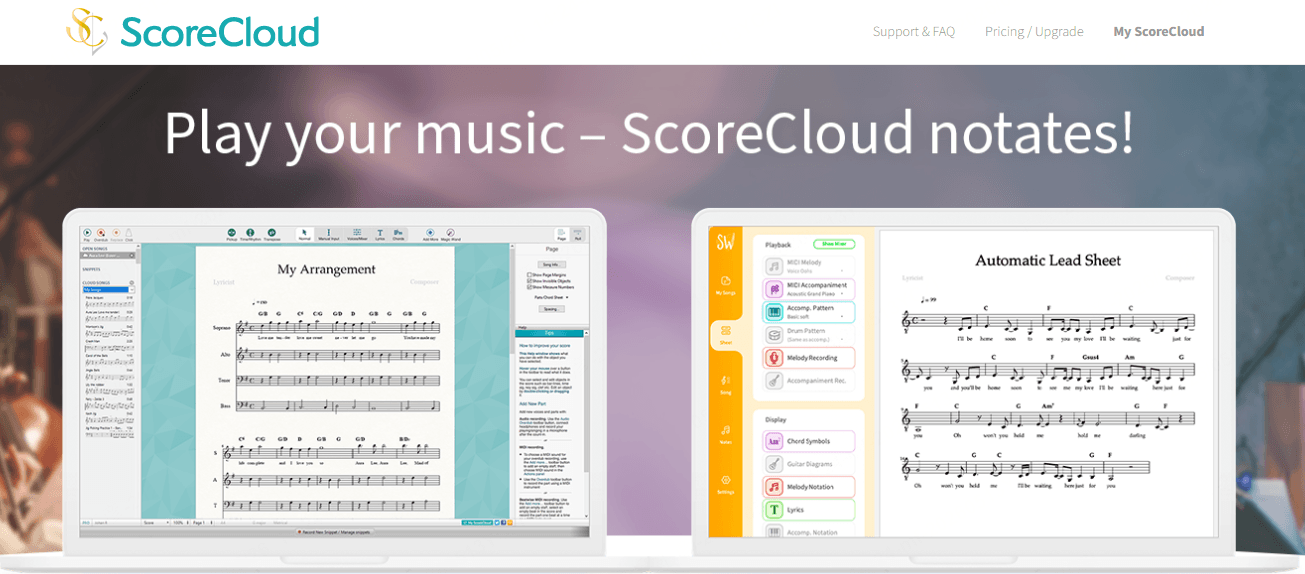This screenshot has height=574, width=1305.
Task: Toggle Accompaniment Rec. playback
Action: [808, 381]
